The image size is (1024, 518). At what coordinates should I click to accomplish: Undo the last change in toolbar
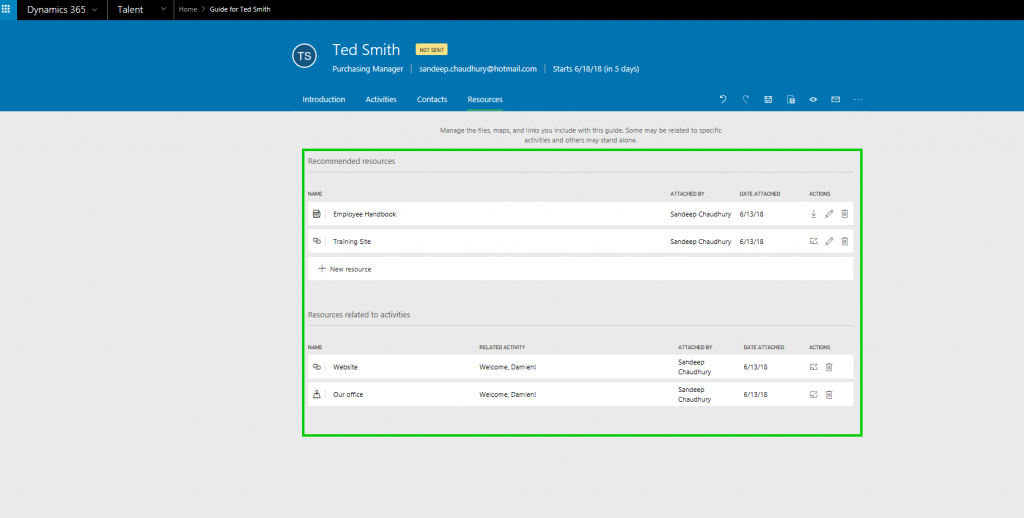(x=723, y=99)
